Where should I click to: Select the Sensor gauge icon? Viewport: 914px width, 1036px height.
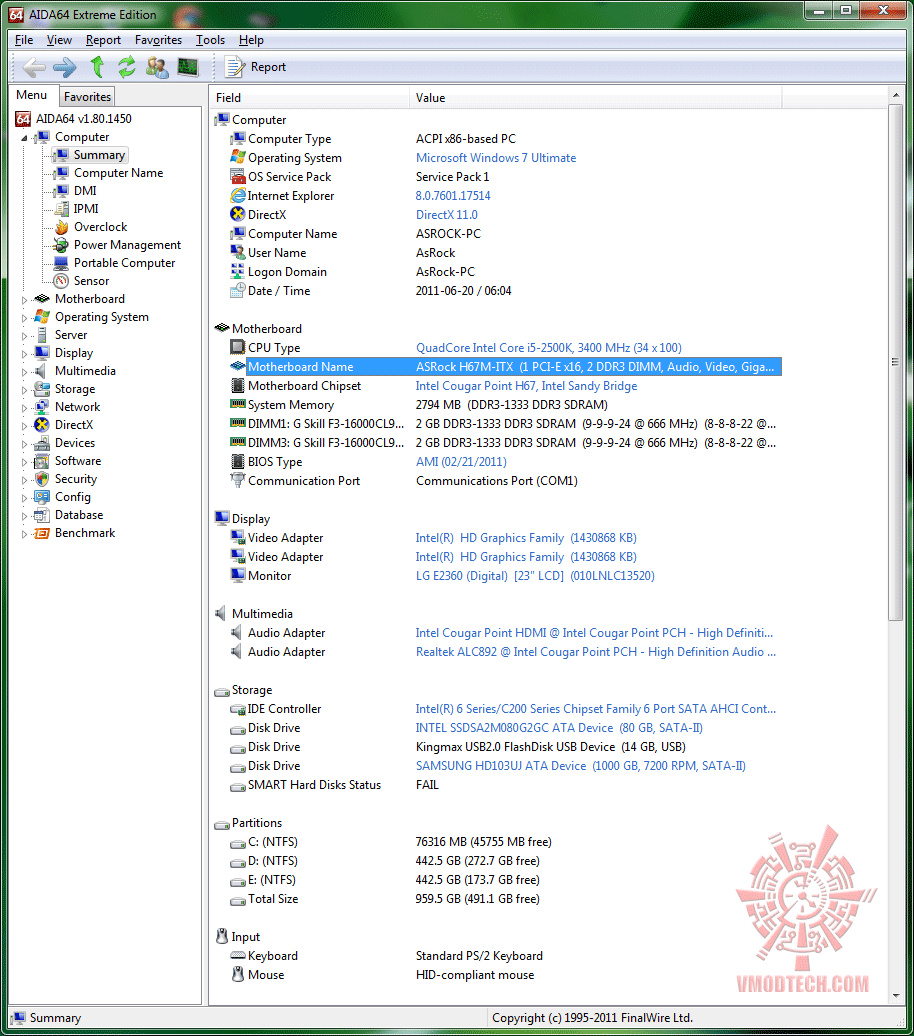click(x=61, y=281)
